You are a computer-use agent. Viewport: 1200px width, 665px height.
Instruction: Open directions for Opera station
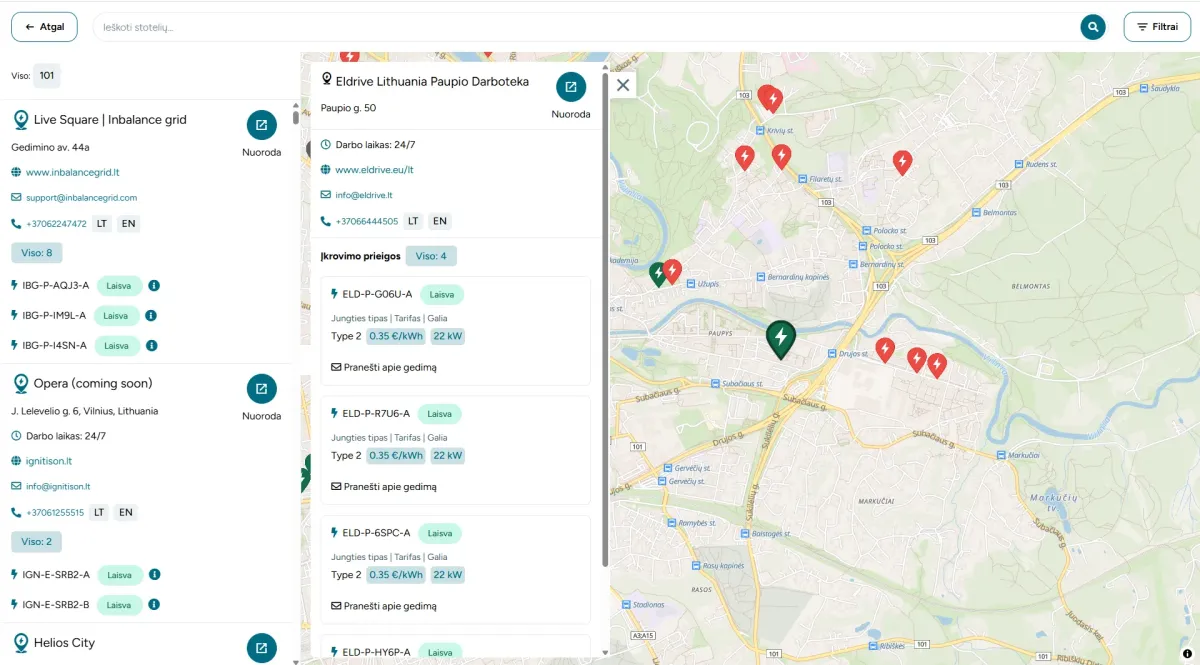pos(261,389)
